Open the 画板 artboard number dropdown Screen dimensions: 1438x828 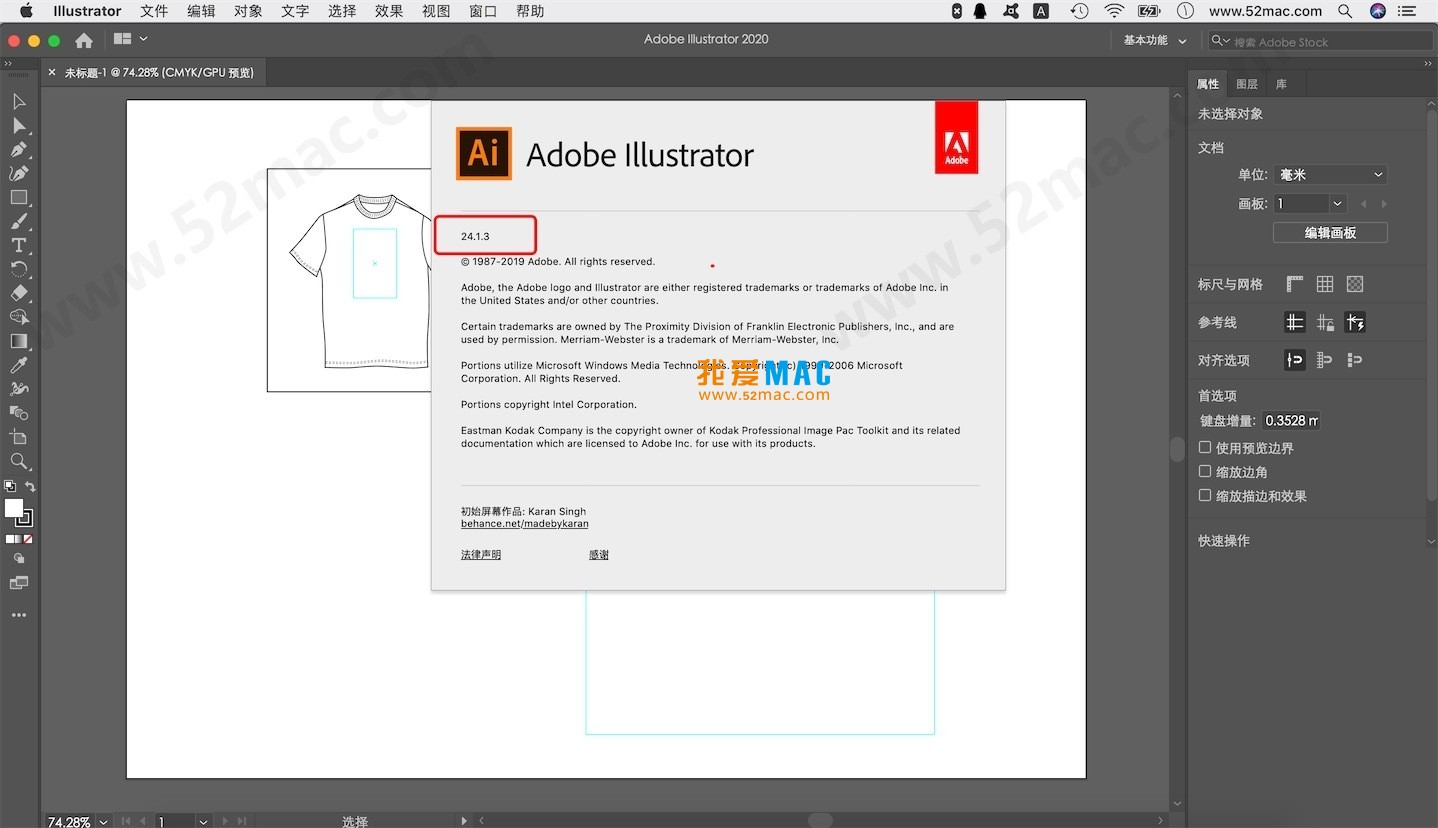tap(1338, 203)
